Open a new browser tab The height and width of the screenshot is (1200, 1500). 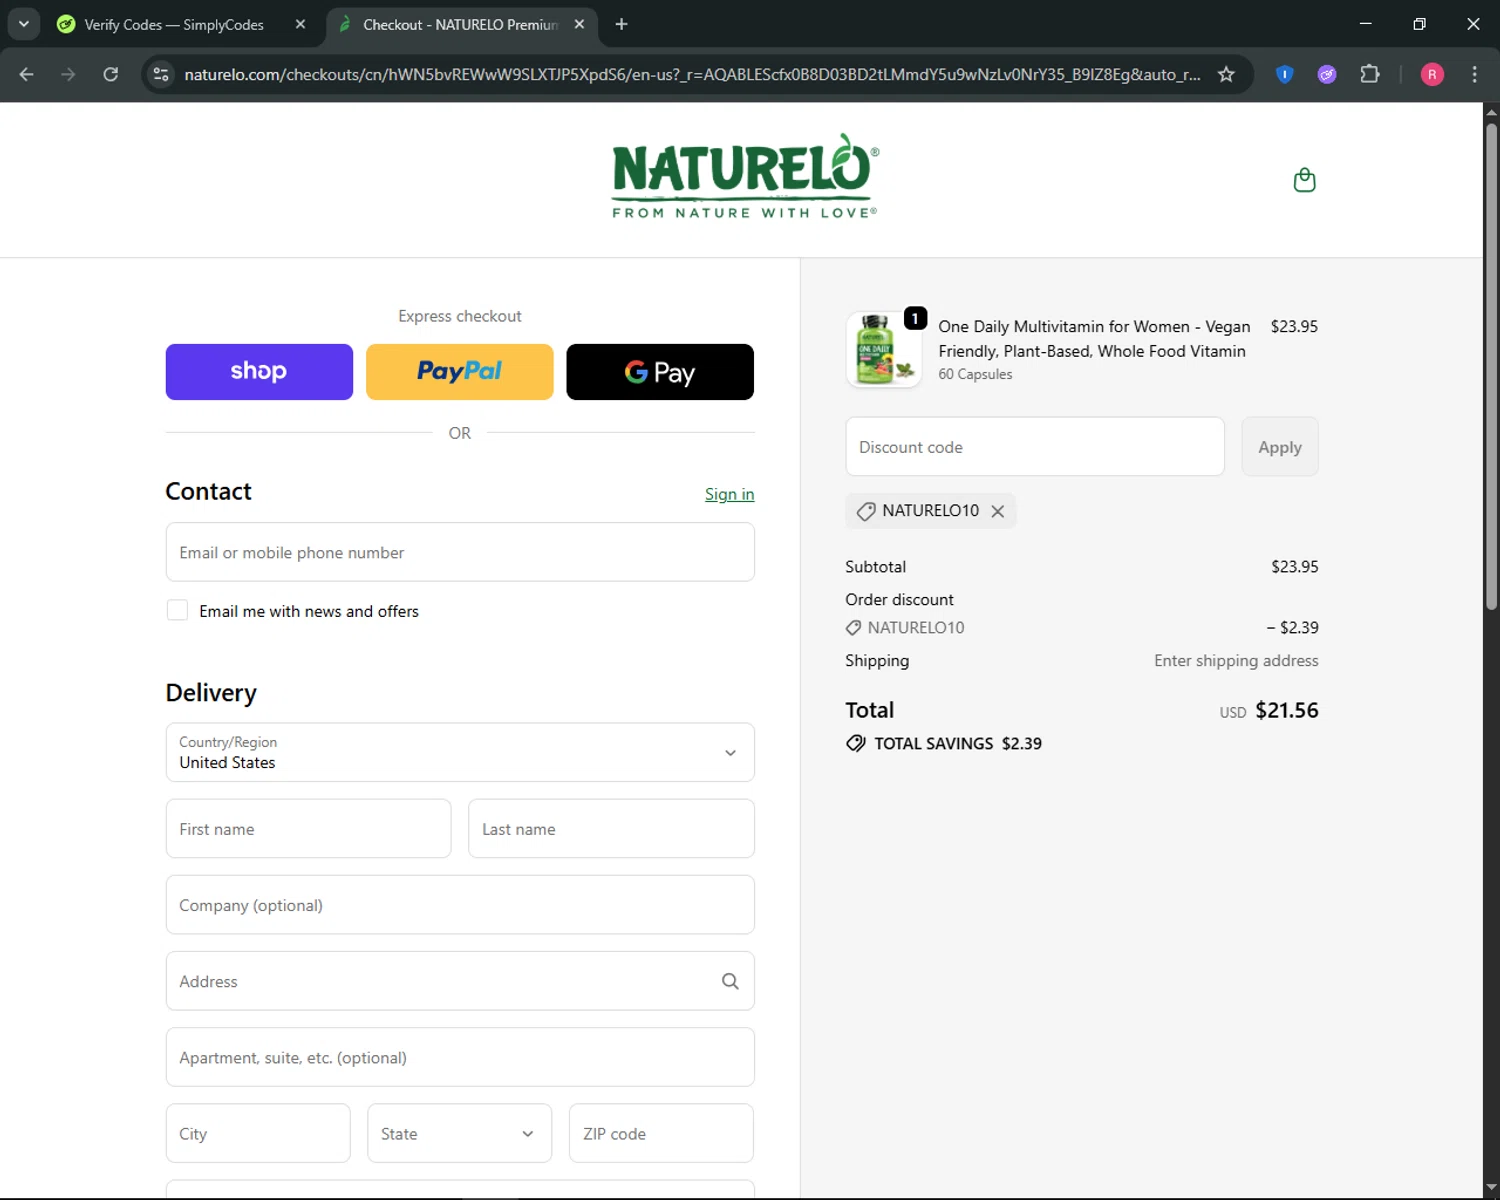tap(621, 24)
